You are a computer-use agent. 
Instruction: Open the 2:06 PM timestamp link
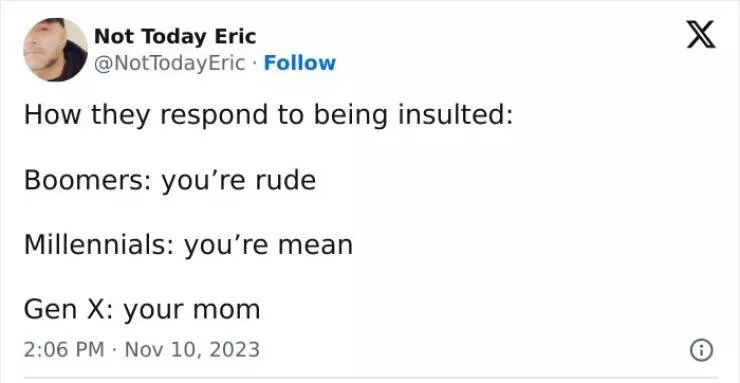tap(64, 350)
